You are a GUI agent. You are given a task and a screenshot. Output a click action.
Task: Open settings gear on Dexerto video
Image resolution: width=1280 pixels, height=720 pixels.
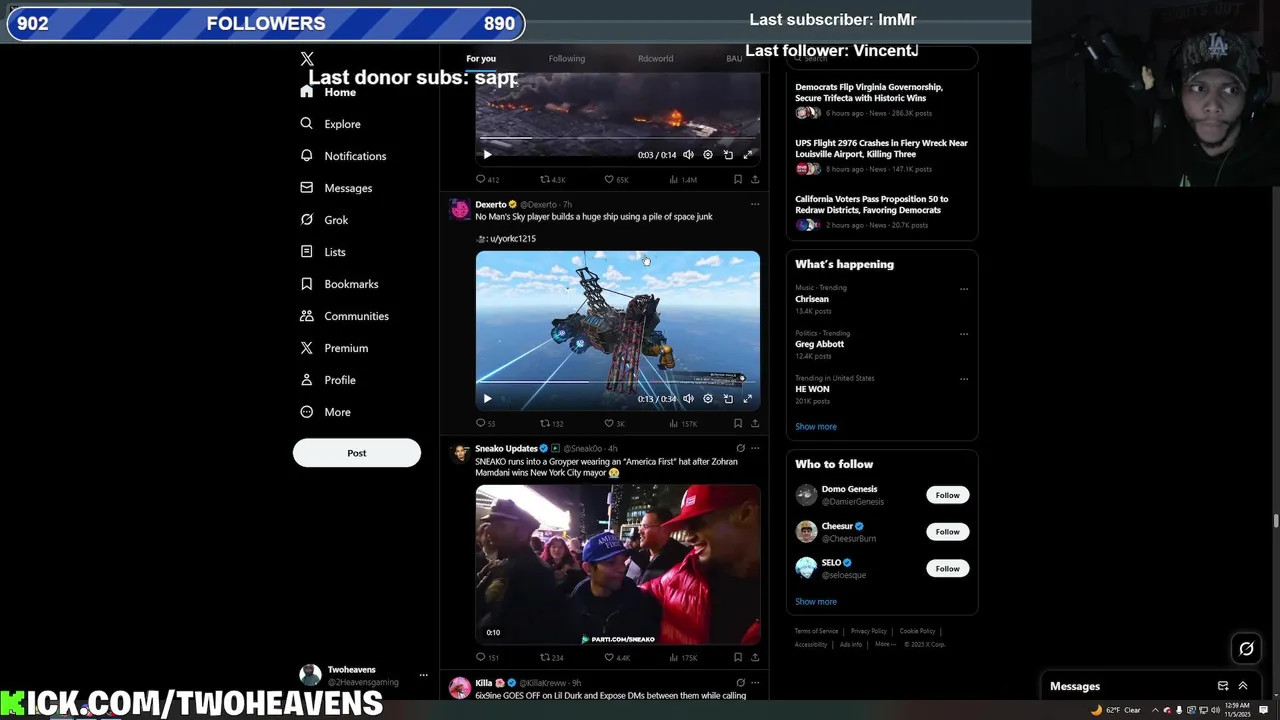pos(708,399)
